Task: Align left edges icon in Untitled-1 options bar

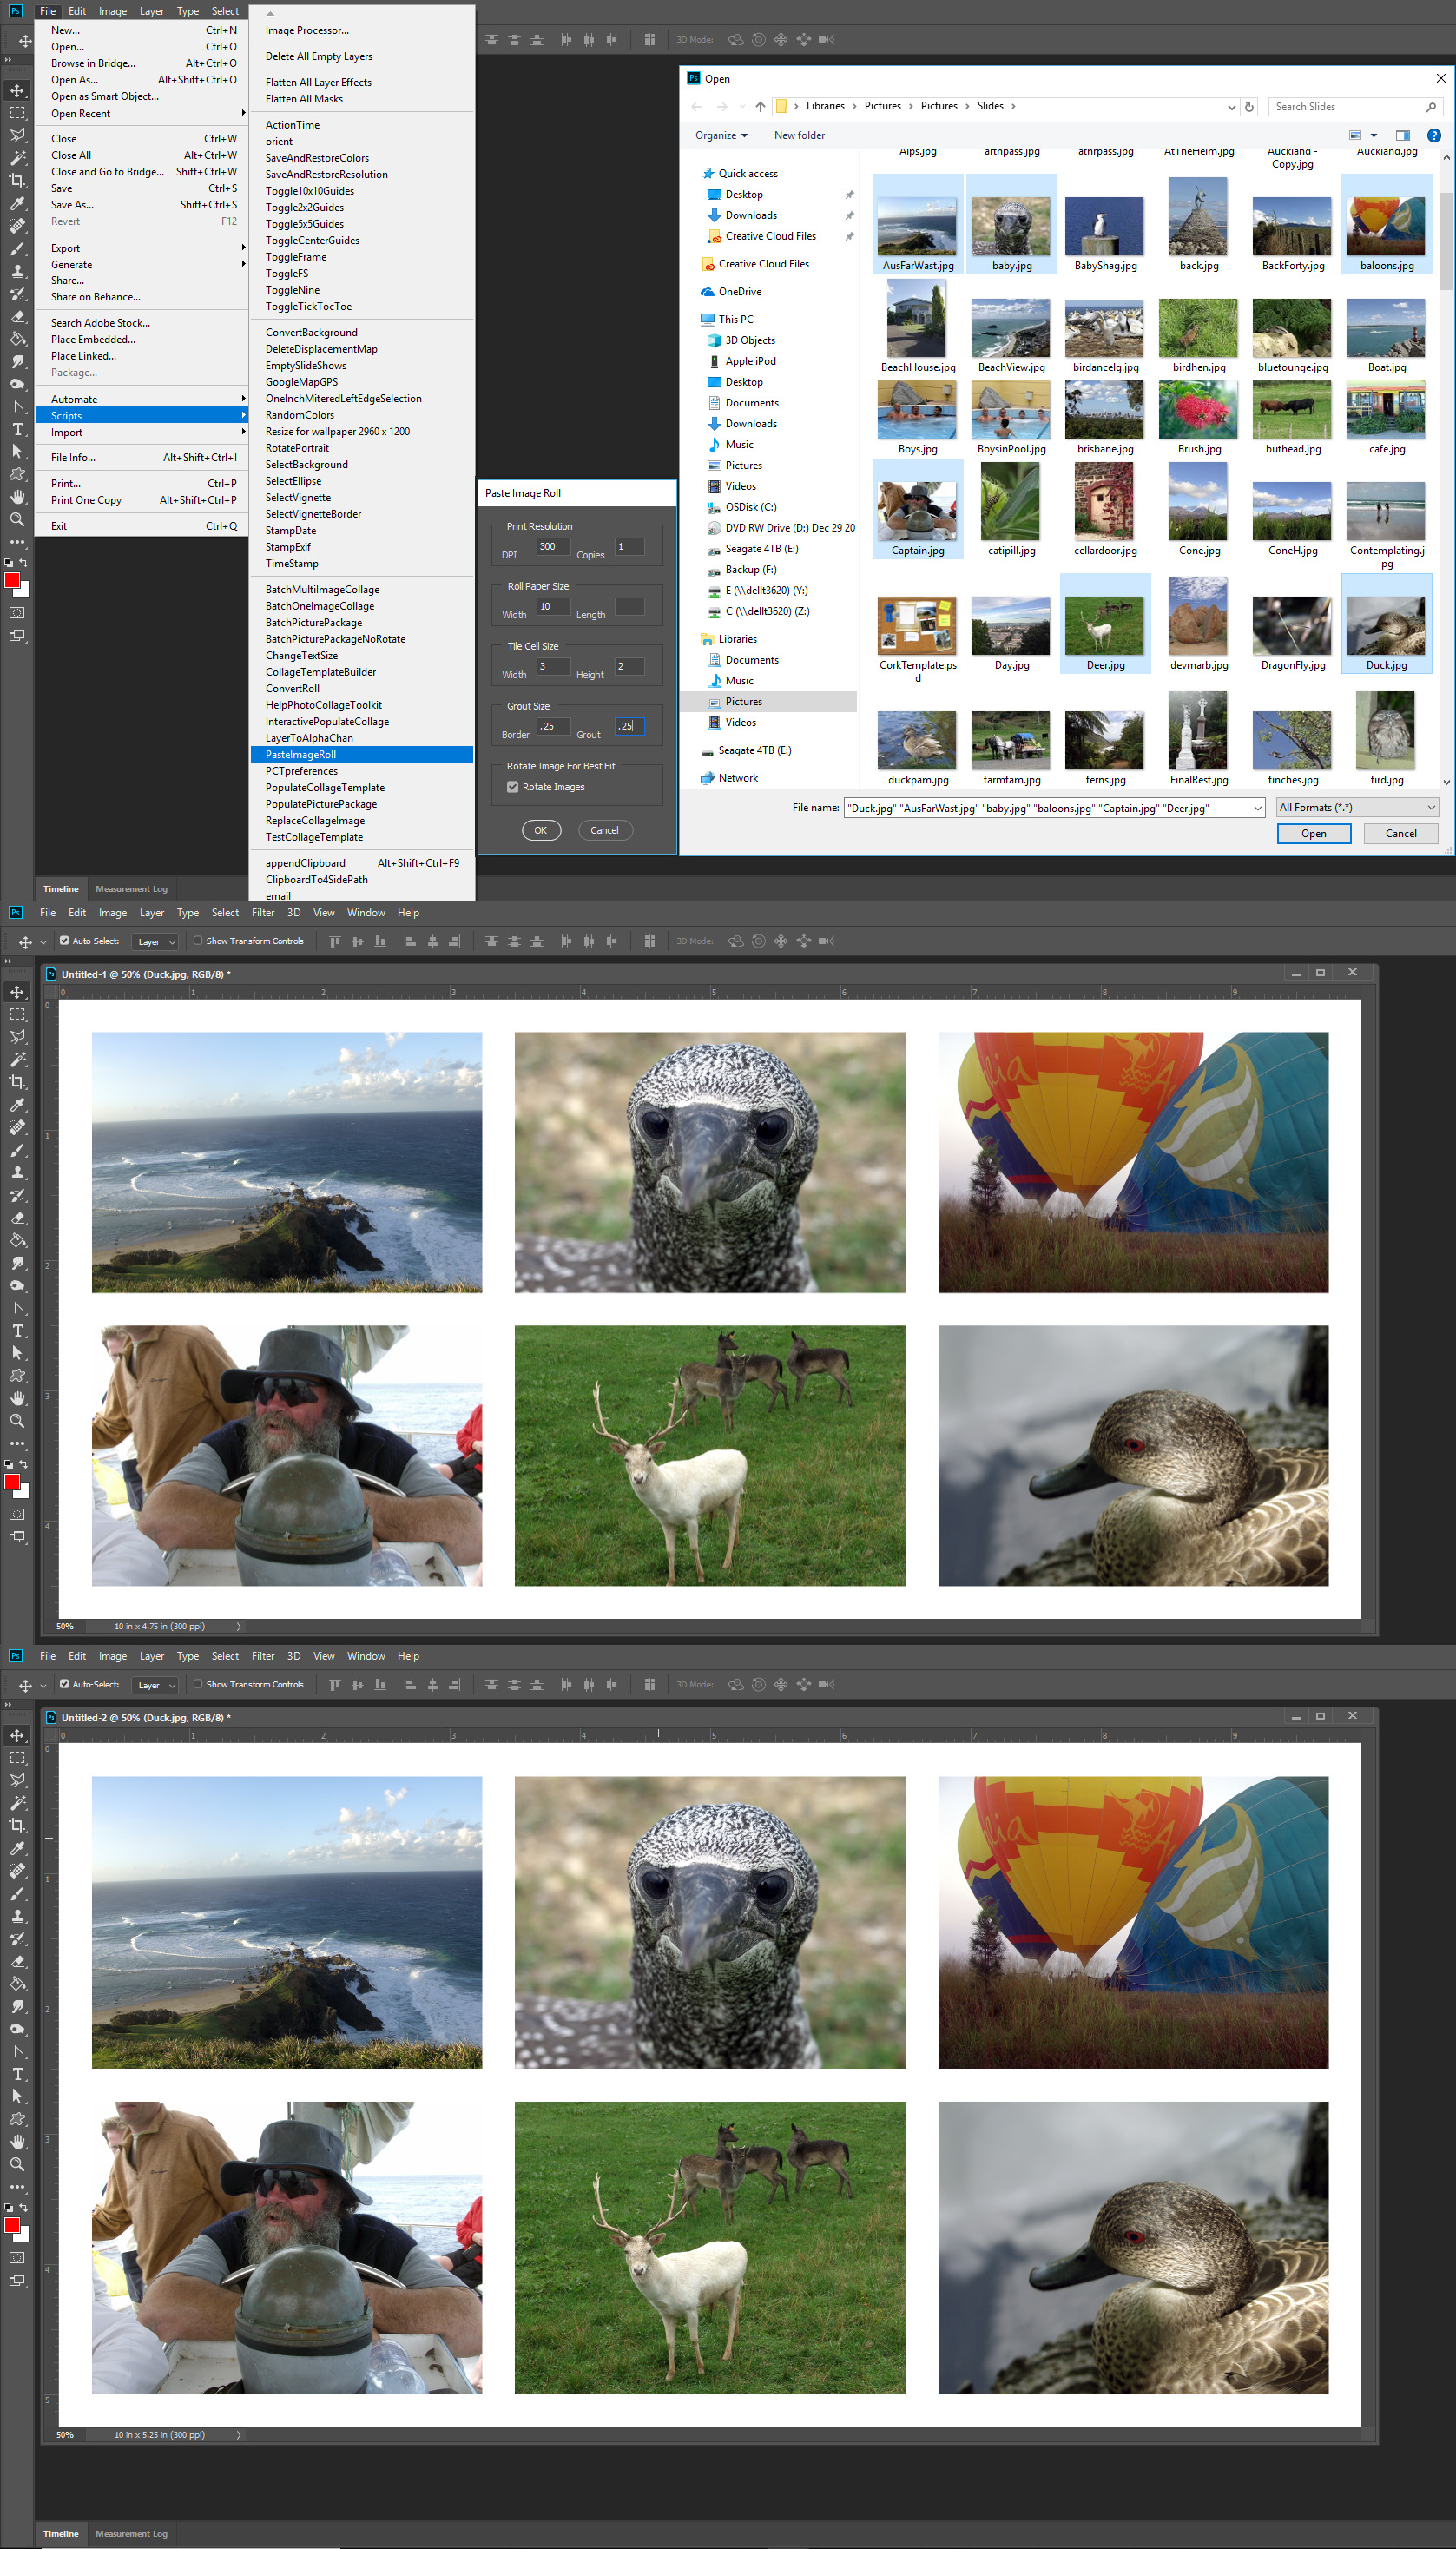Action: tap(410, 941)
